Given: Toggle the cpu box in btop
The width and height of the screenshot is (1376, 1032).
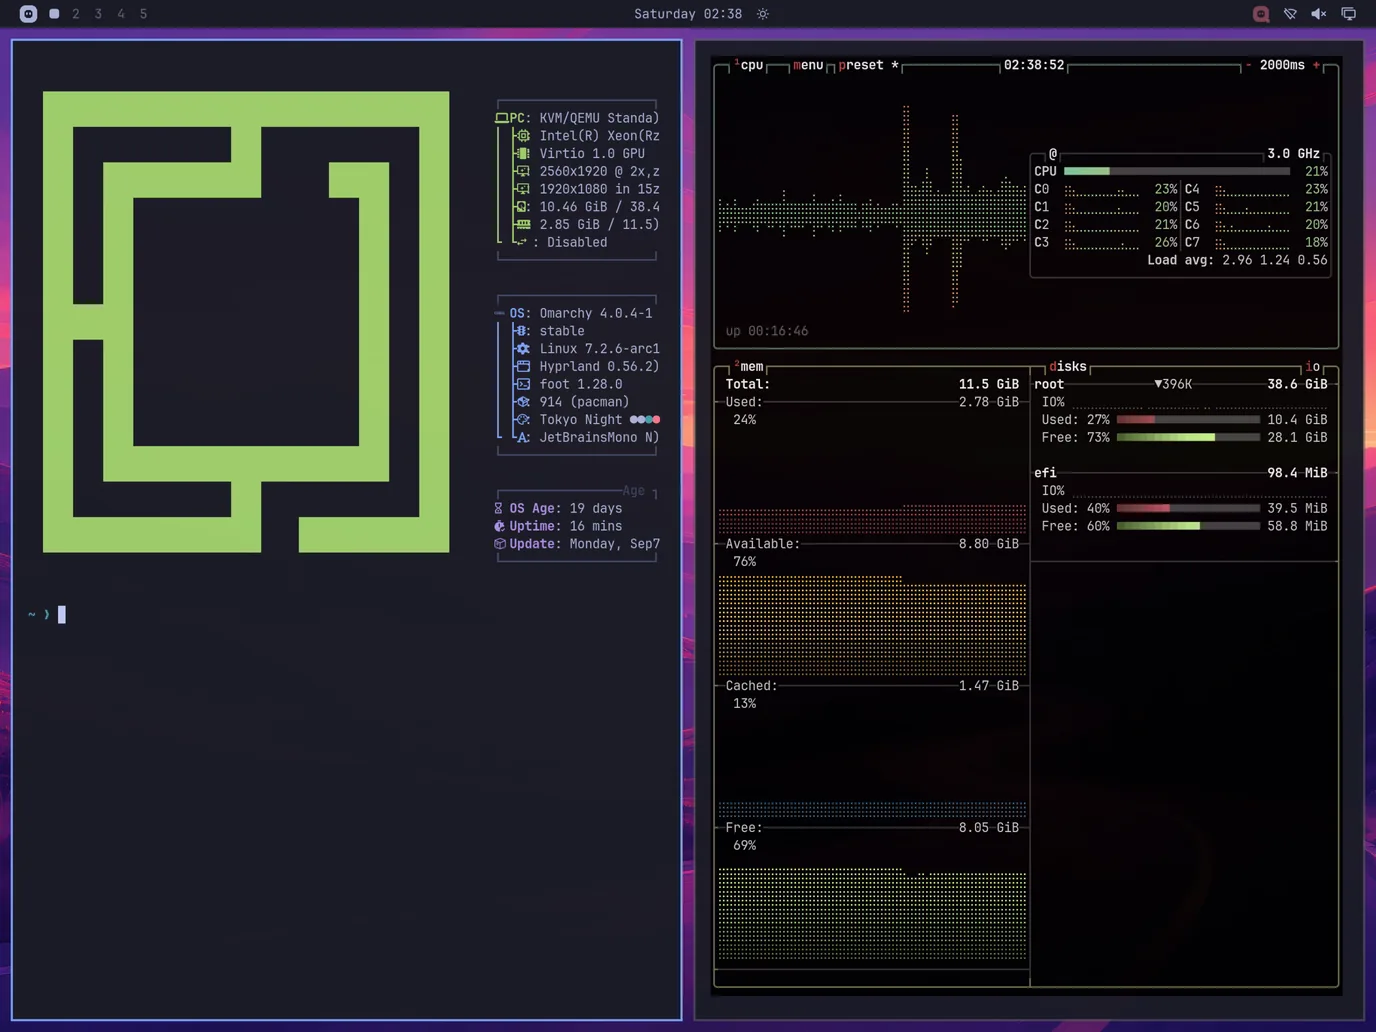Looking at the screenshot, I should point(749,65).
